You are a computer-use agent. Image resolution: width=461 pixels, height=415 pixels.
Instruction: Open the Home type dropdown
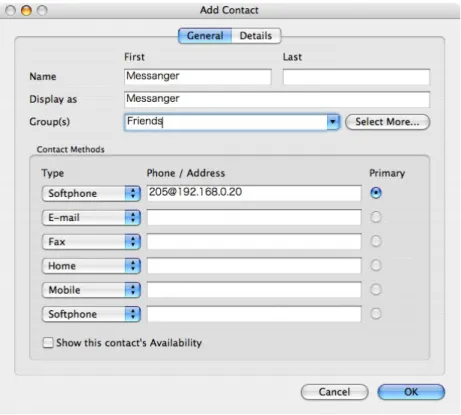(x=91, y=266)
